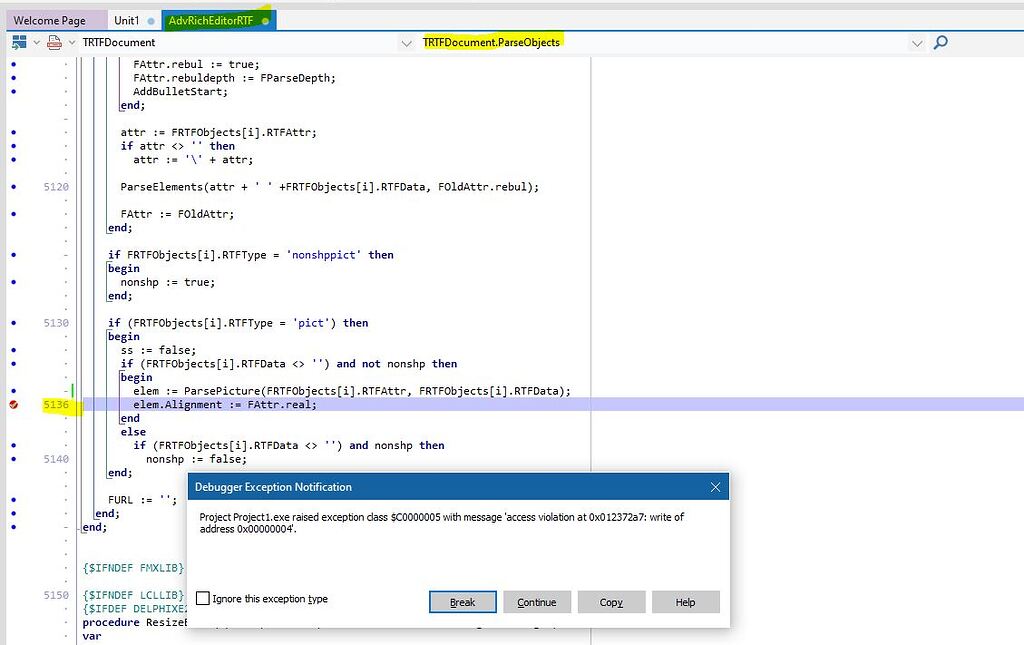Click the Help button in exception dialog
Viewport: 1024px width, 645px height.
(x=686, y=602)
